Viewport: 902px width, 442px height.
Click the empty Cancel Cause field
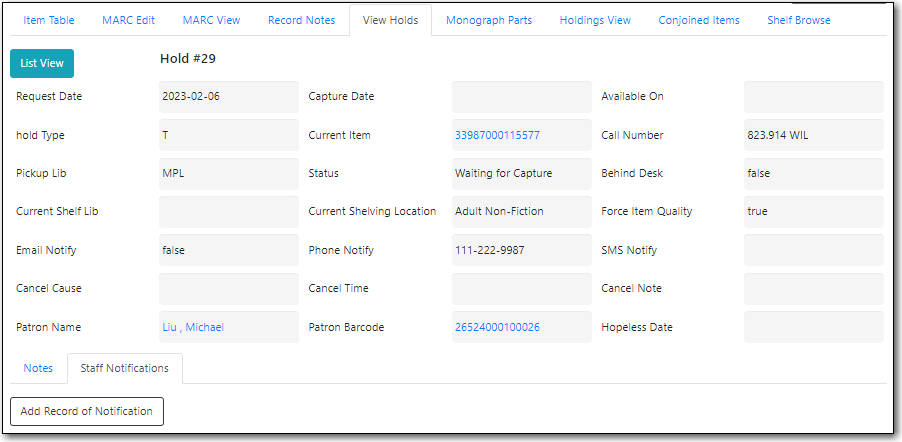pos(229,289)
